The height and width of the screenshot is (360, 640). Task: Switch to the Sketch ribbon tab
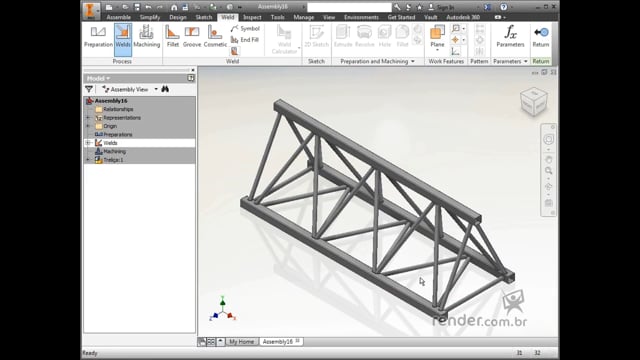point(204,17)
